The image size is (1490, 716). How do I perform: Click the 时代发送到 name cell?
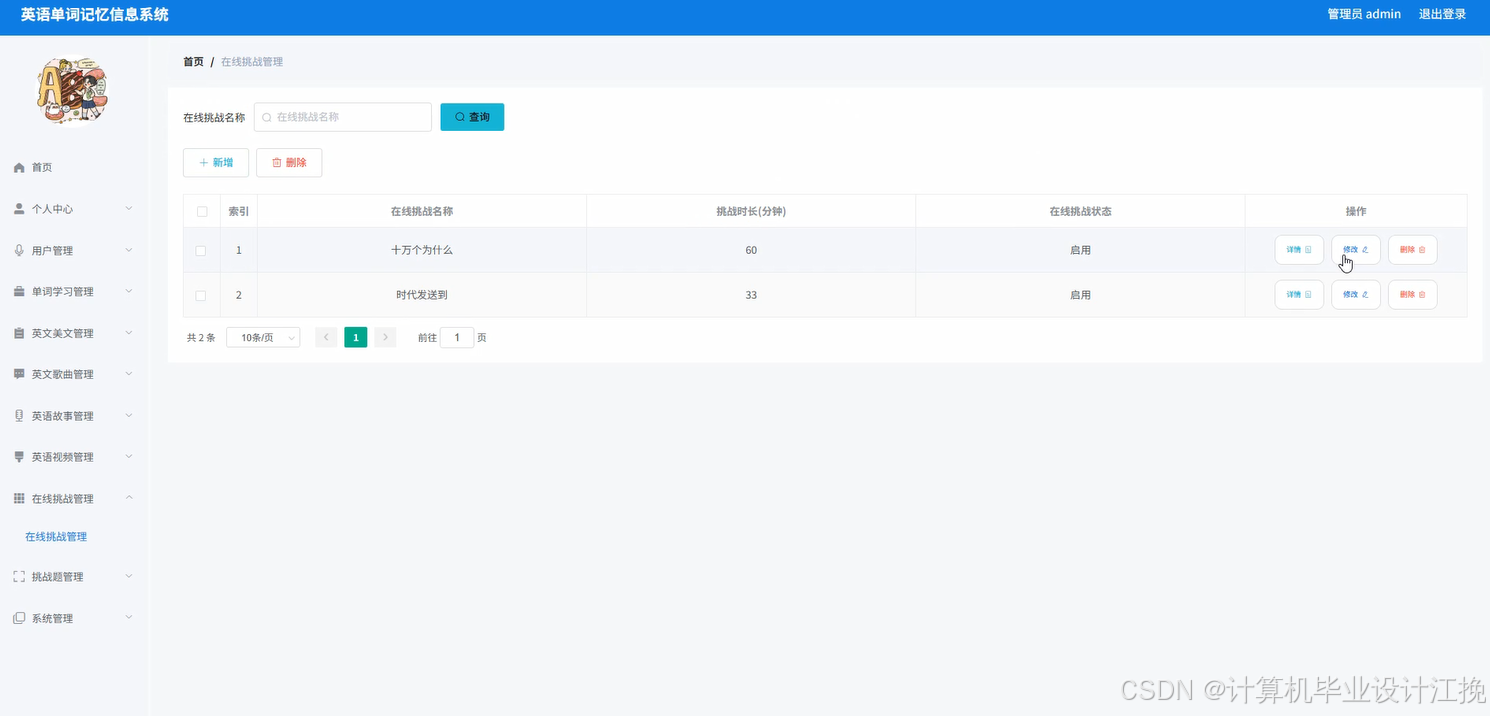[x=422, y=295]
